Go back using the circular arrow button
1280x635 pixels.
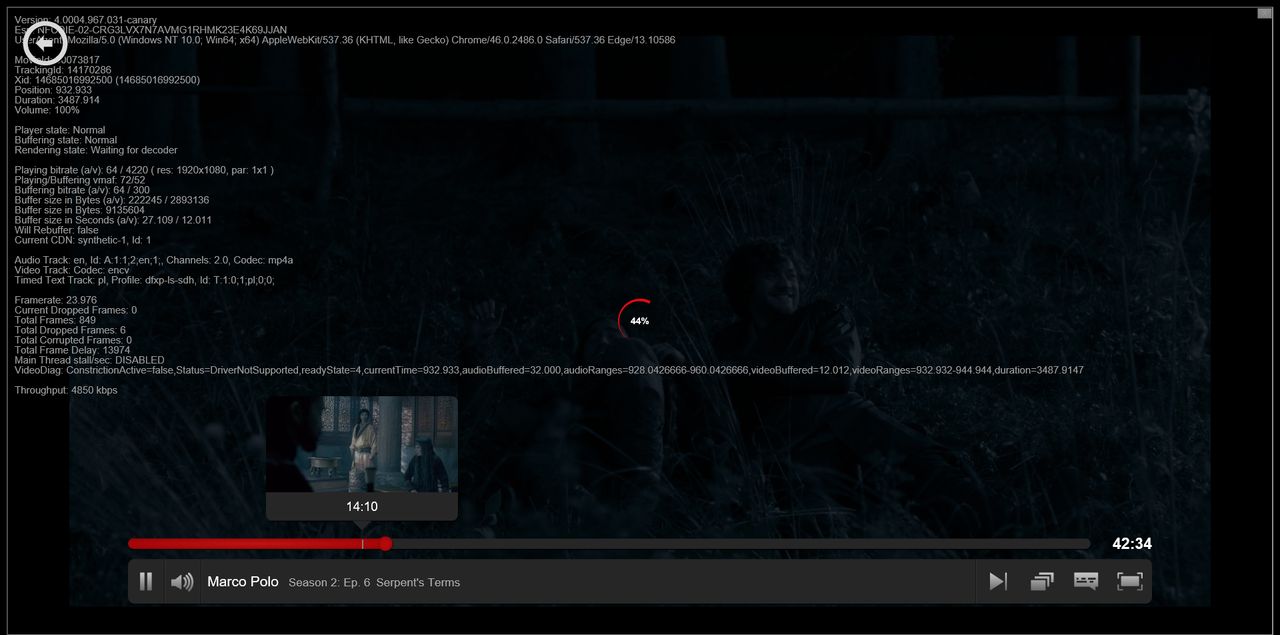click(x=45, y=44)
